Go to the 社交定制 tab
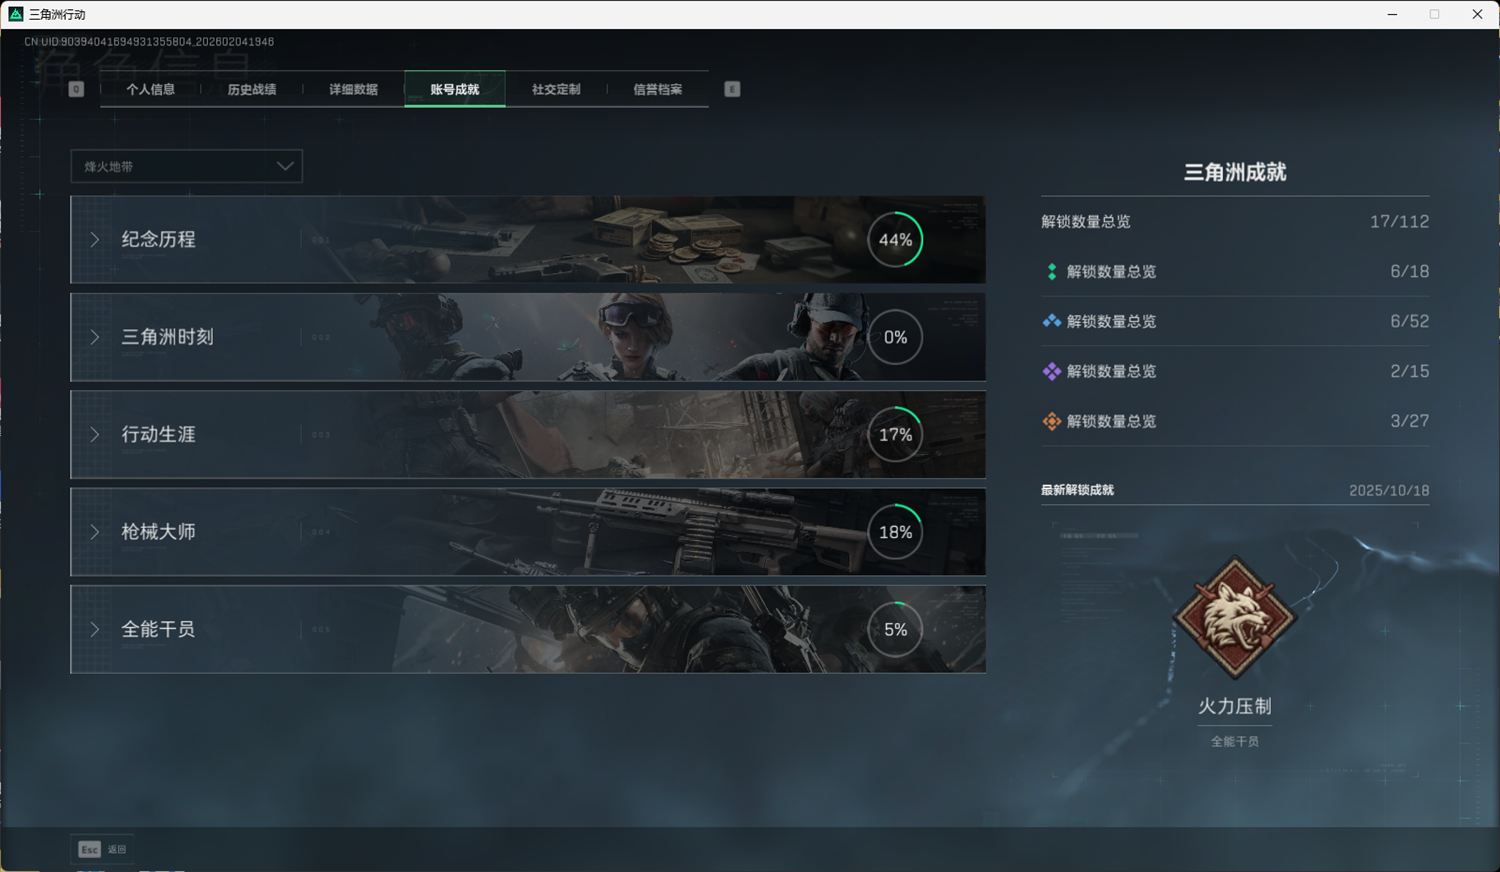 click(556, 89)
